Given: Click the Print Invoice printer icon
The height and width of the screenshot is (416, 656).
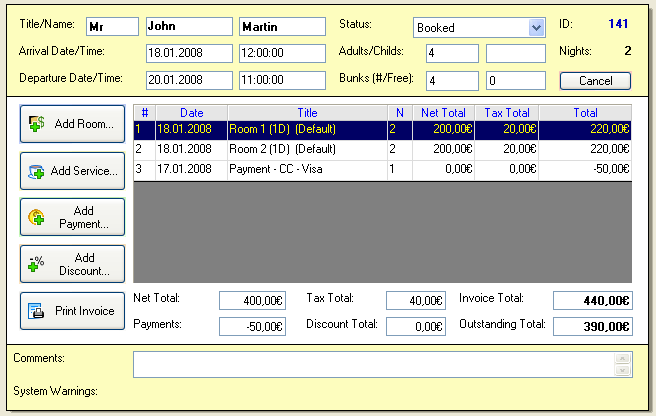Looking at the screenshot, I should tap(36, 311).
